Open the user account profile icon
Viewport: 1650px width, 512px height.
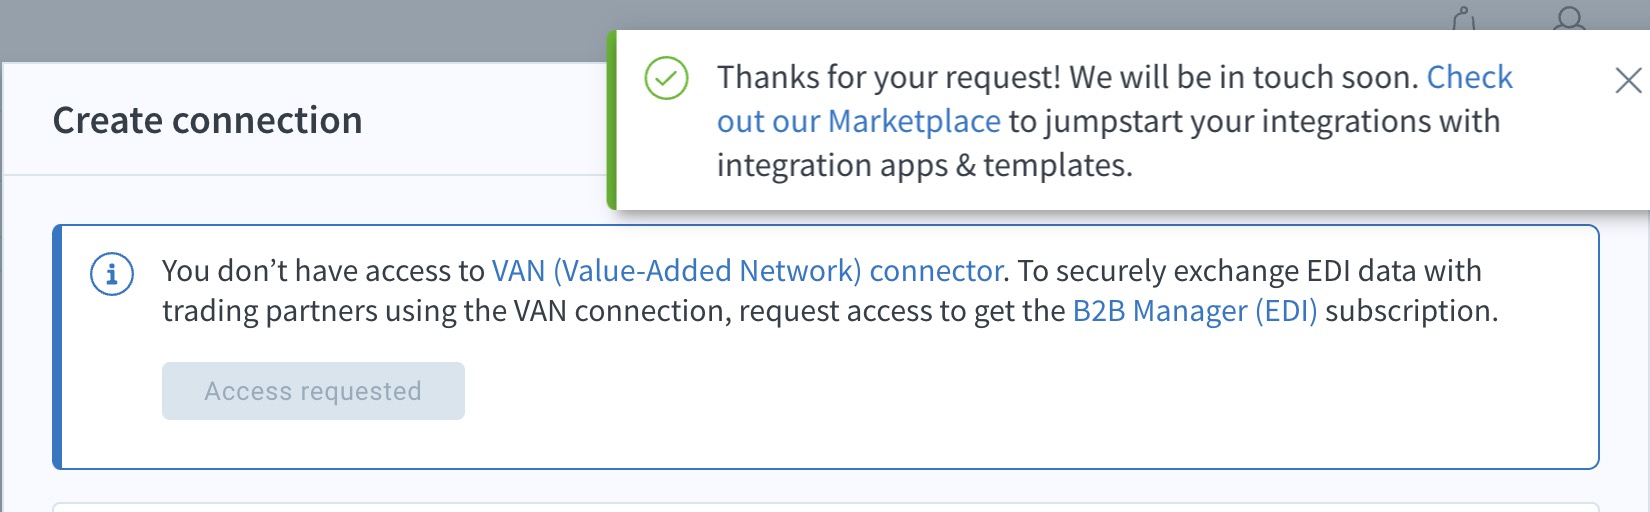tap(1569, 18)
